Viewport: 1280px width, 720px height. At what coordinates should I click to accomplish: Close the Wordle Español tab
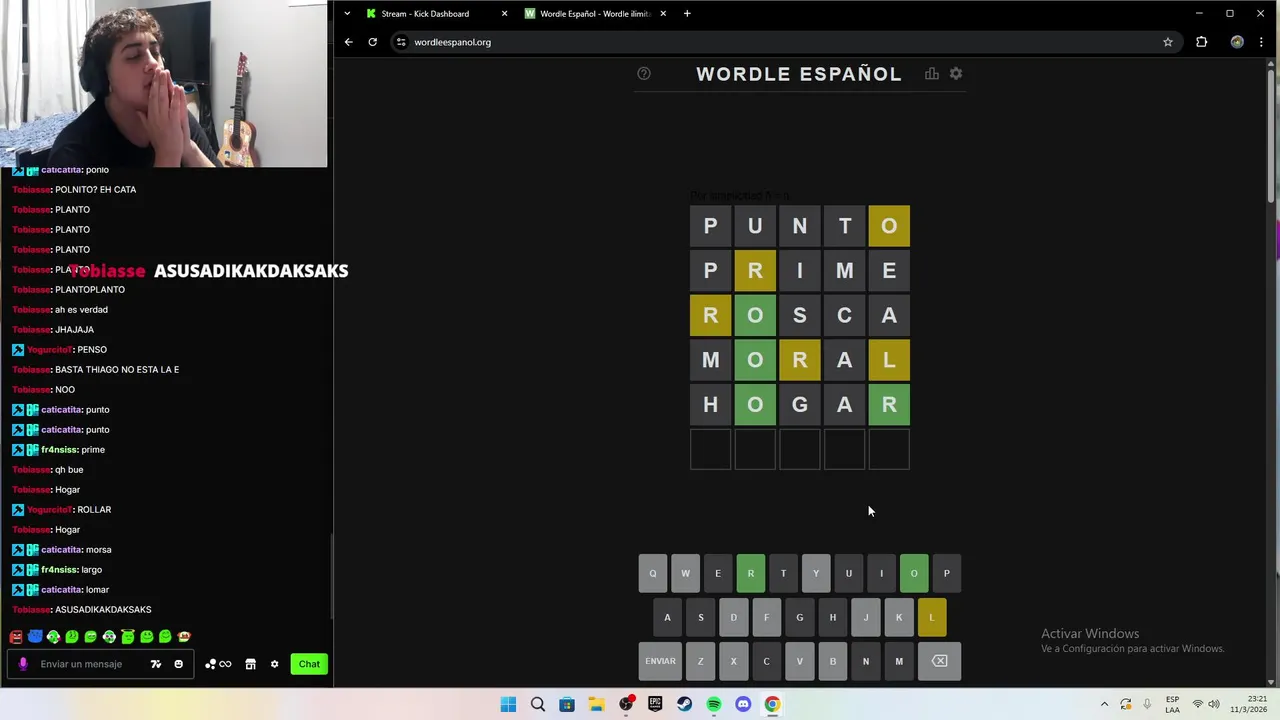coord(663,14)
